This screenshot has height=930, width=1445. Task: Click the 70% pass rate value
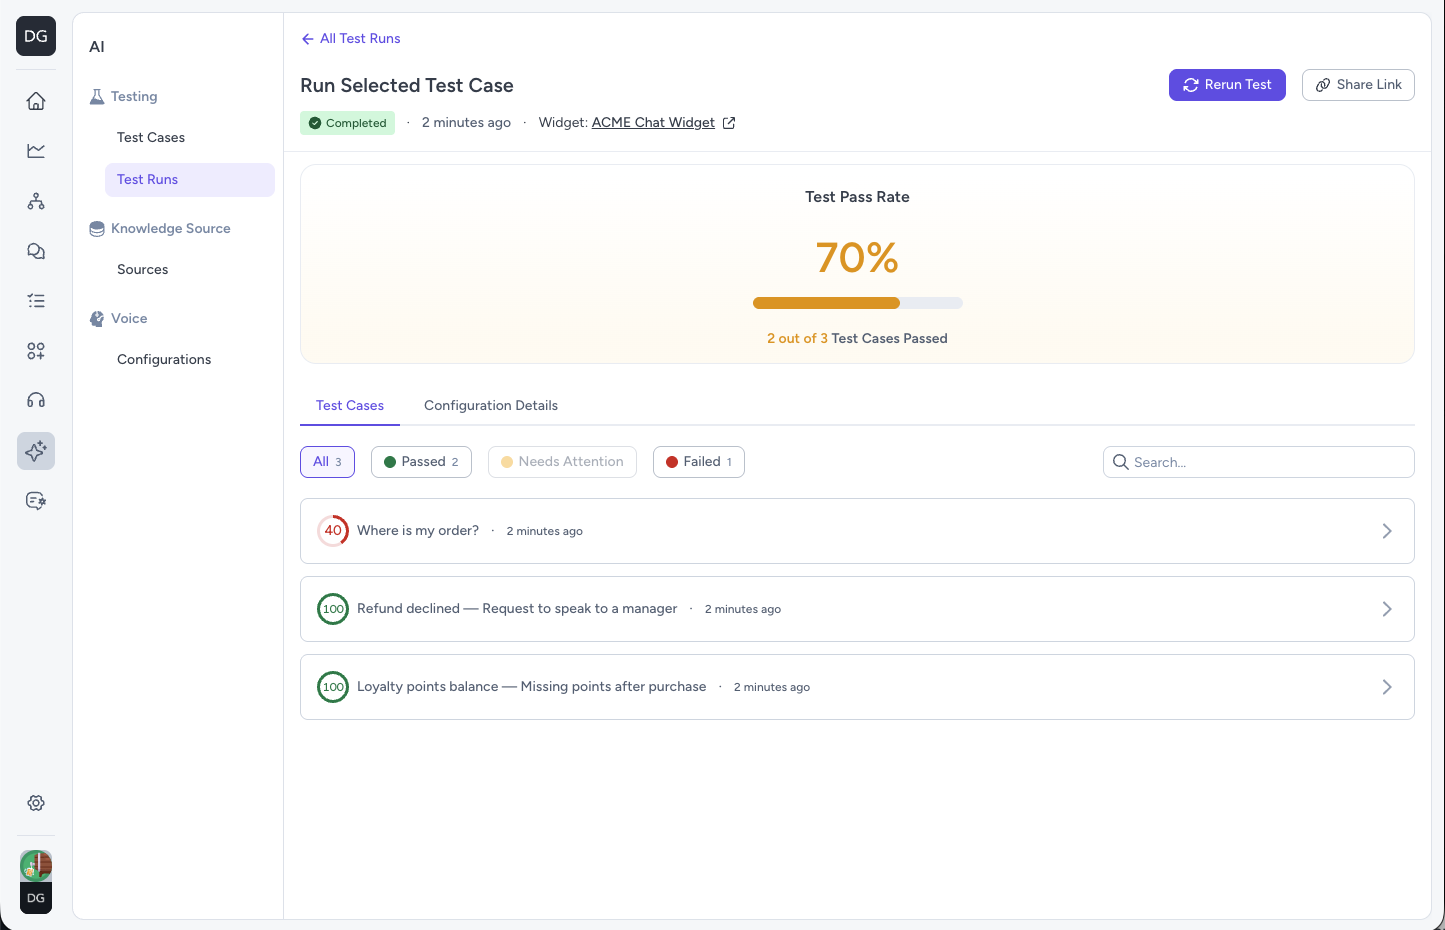pos(857,258)
